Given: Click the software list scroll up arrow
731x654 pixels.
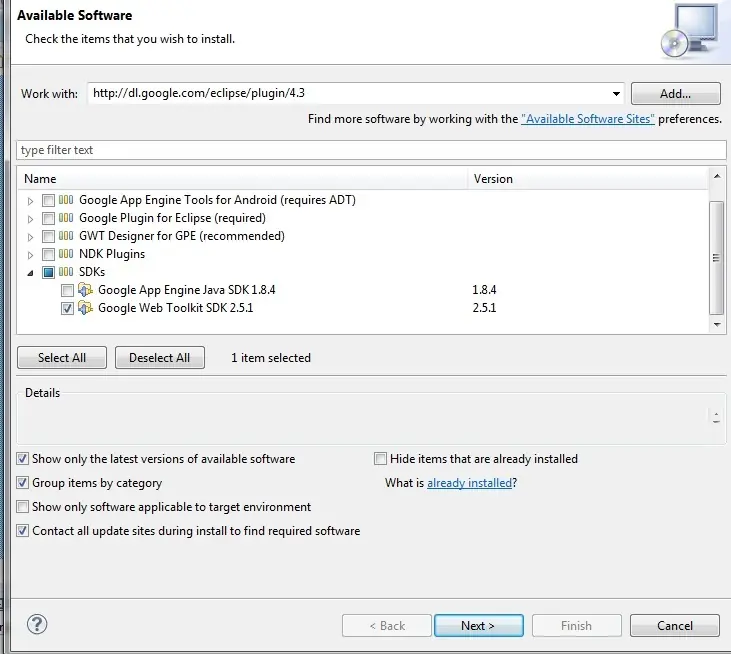Looking at the screenshot, I should pos(717,176).
